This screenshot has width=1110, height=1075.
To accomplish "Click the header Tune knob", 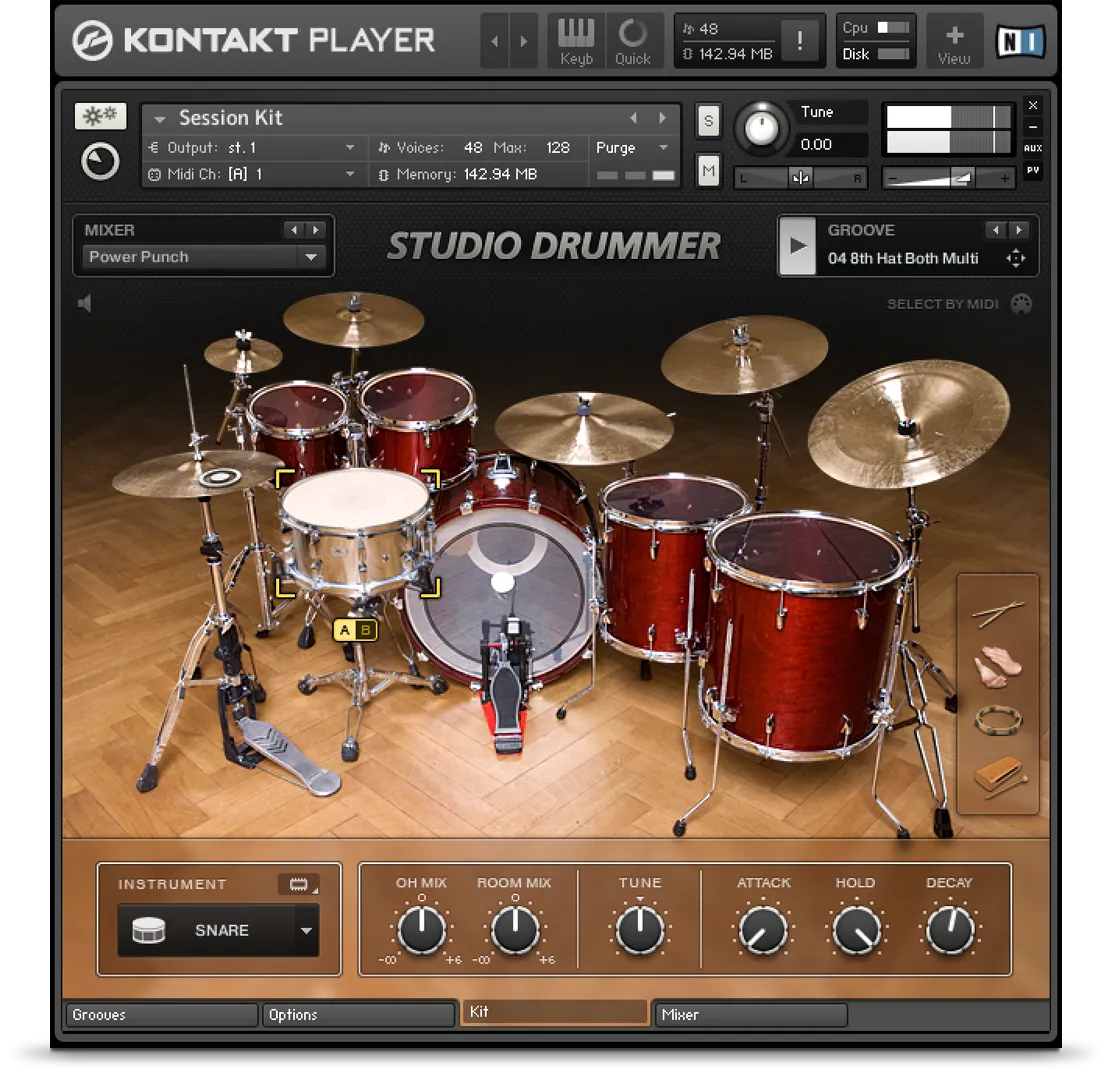I will 761,129.
